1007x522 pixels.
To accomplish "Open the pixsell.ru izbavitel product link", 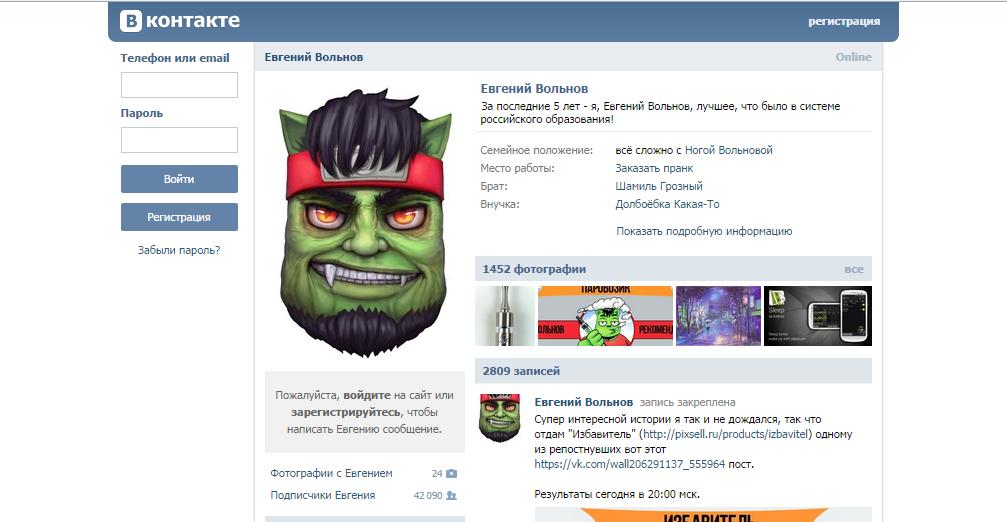I will click(727, 434).
